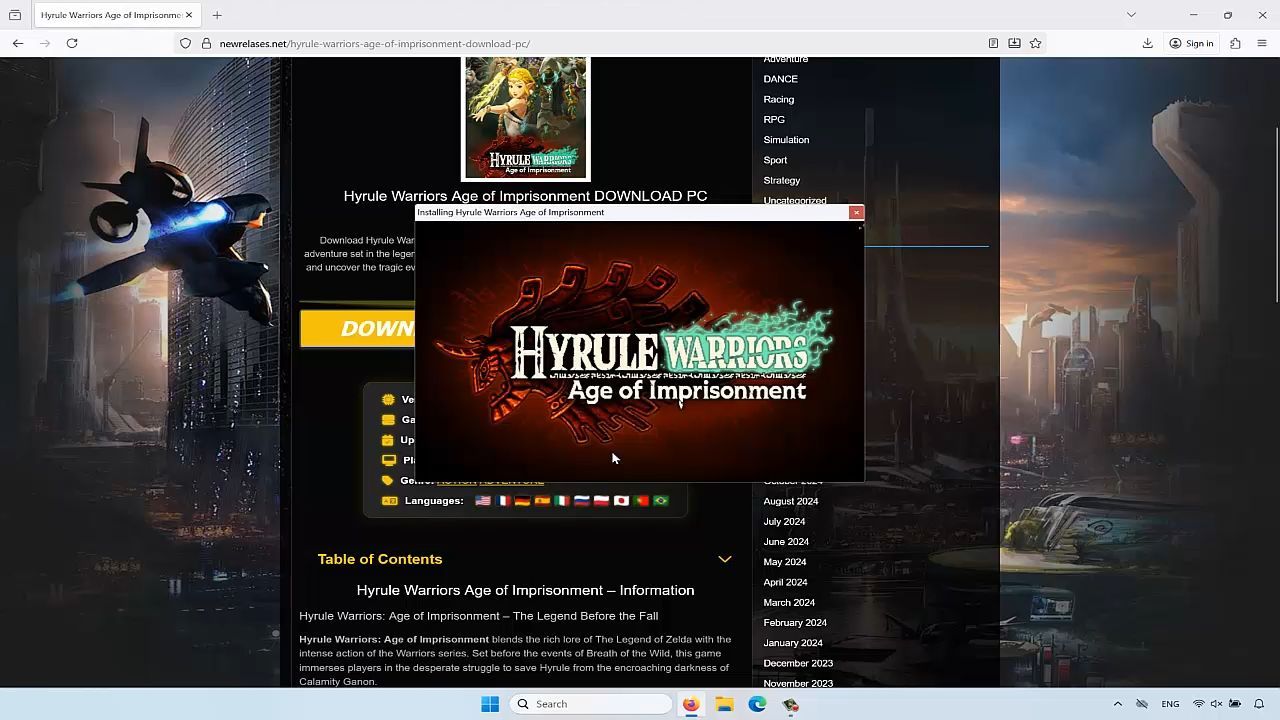This screenshot has height=720, width=1280.
Task: Toggle Reader View in the address bar
Action: [993, 43]
